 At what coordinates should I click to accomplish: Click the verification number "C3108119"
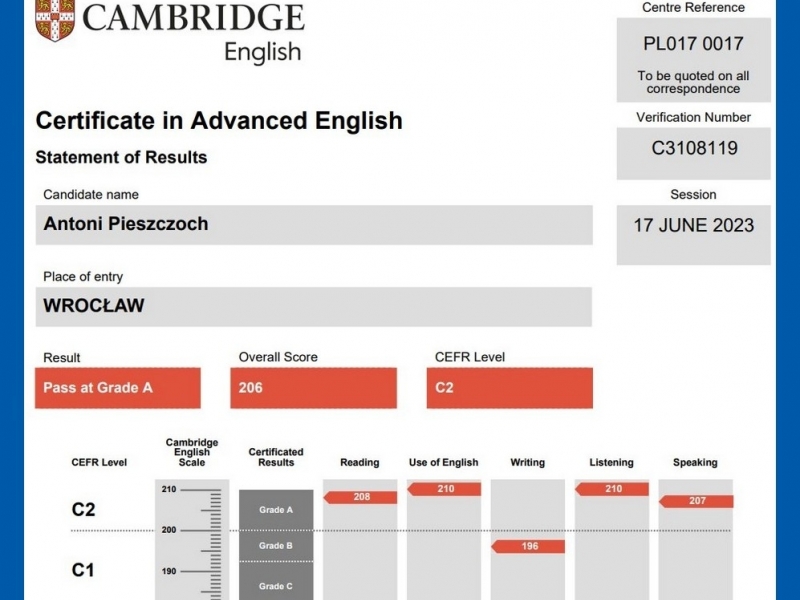pos(694,148)
